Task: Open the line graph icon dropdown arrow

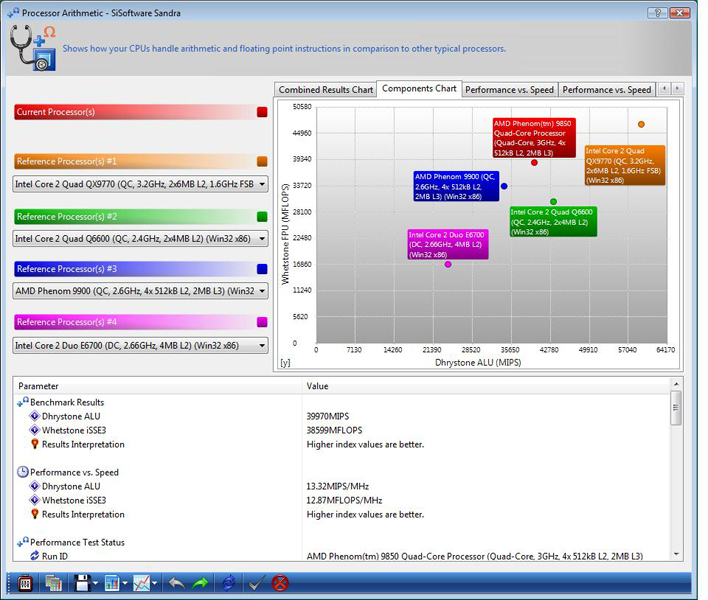Action: tap(154, 584)
